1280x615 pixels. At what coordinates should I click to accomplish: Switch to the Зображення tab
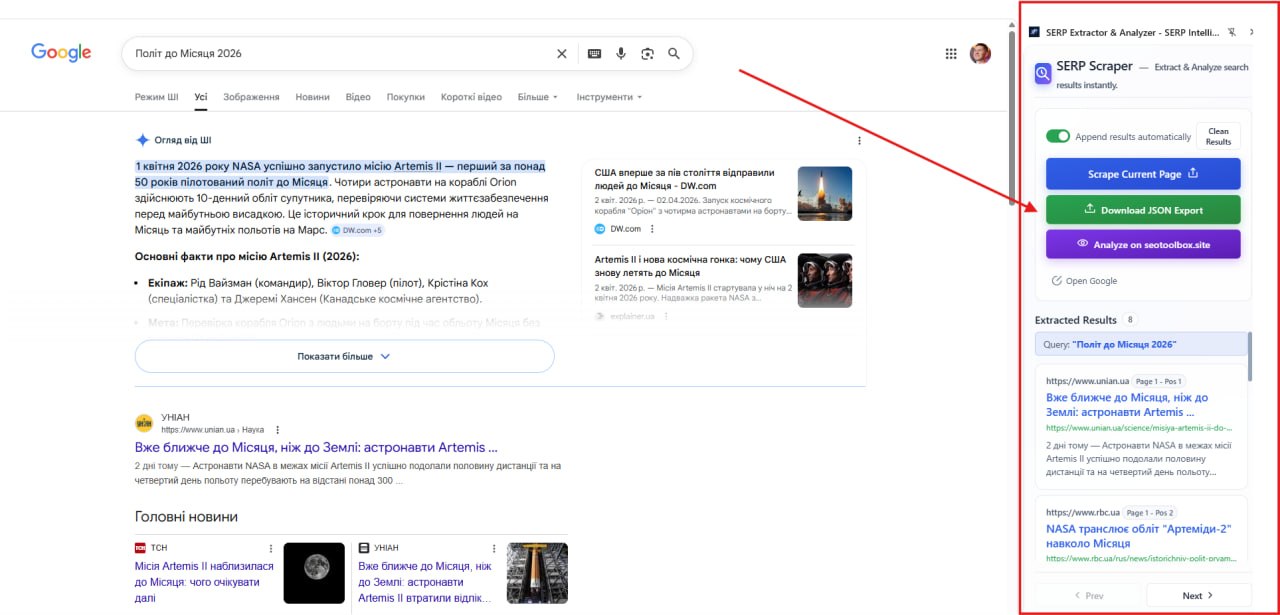tap(251, 97)
